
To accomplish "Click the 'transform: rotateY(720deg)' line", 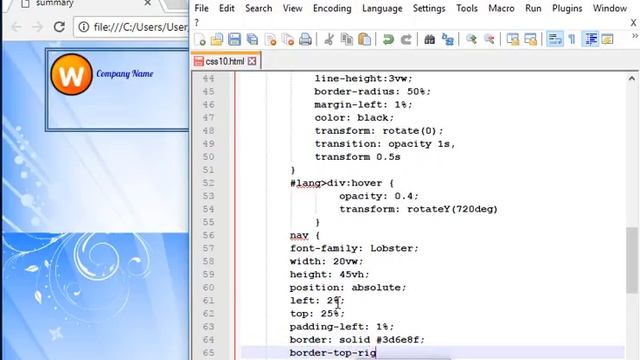I will click(418, 209).
